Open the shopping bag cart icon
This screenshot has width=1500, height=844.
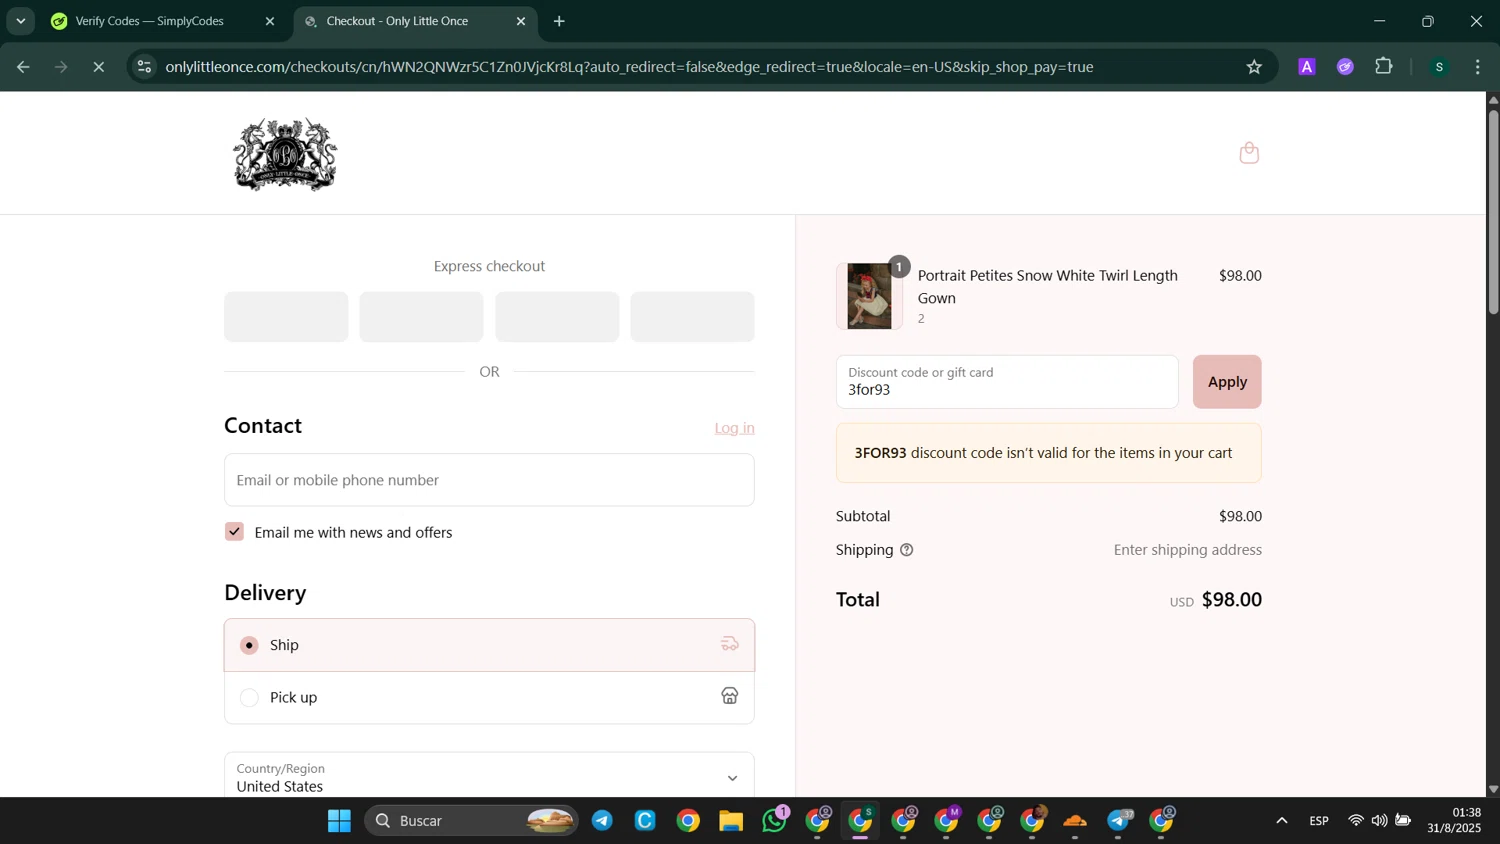(1248, 153)
